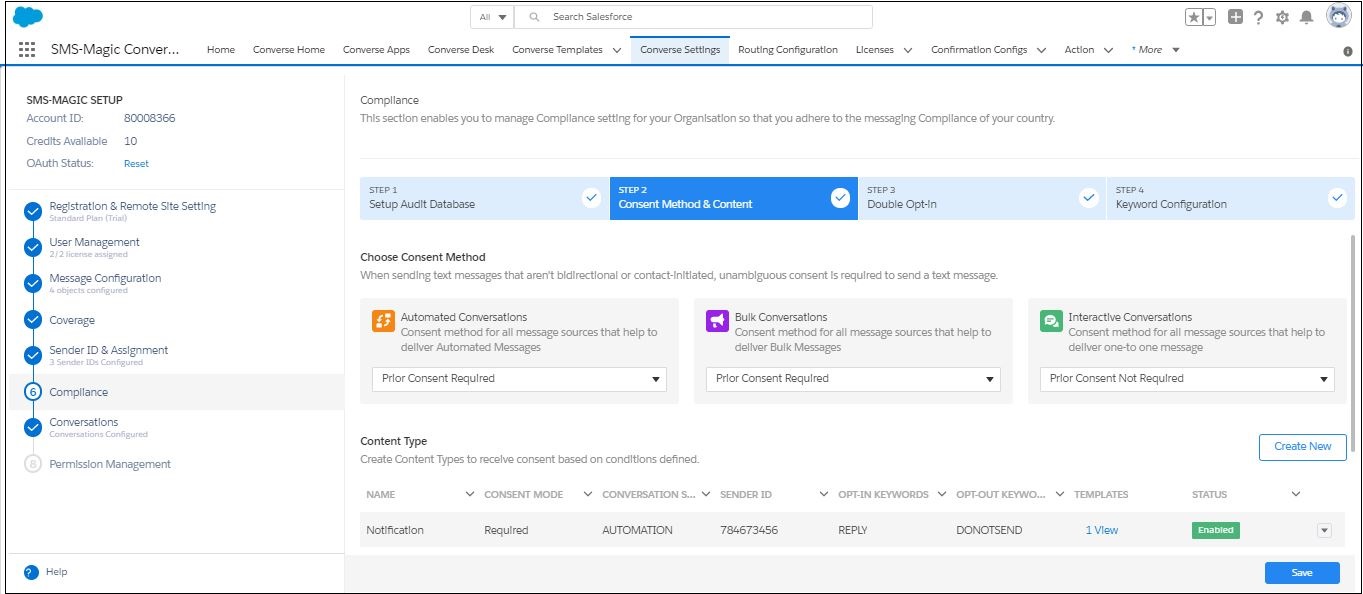Viewport: 1363px width, 594px height.
Task: Open the 1 View templates link
Action: pyautogui.click(x=1102, y=531)
